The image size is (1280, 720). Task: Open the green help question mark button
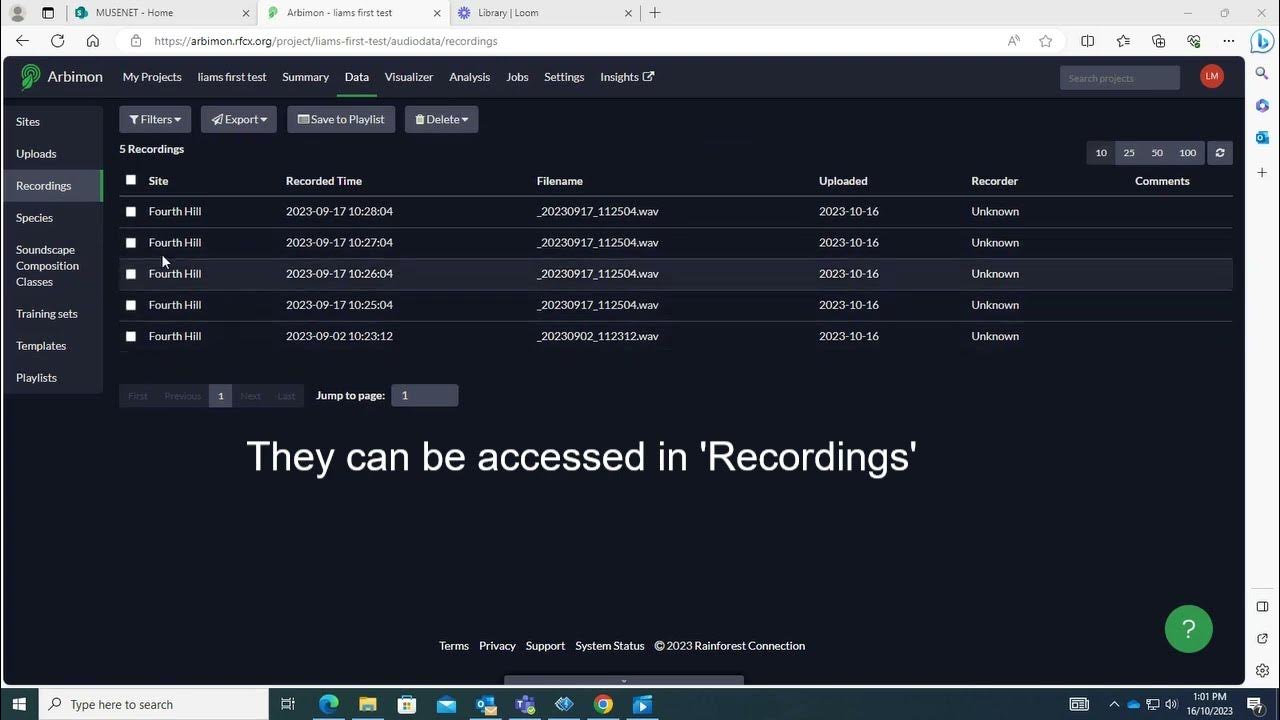pyautogui.click(x=1189, y=629)
